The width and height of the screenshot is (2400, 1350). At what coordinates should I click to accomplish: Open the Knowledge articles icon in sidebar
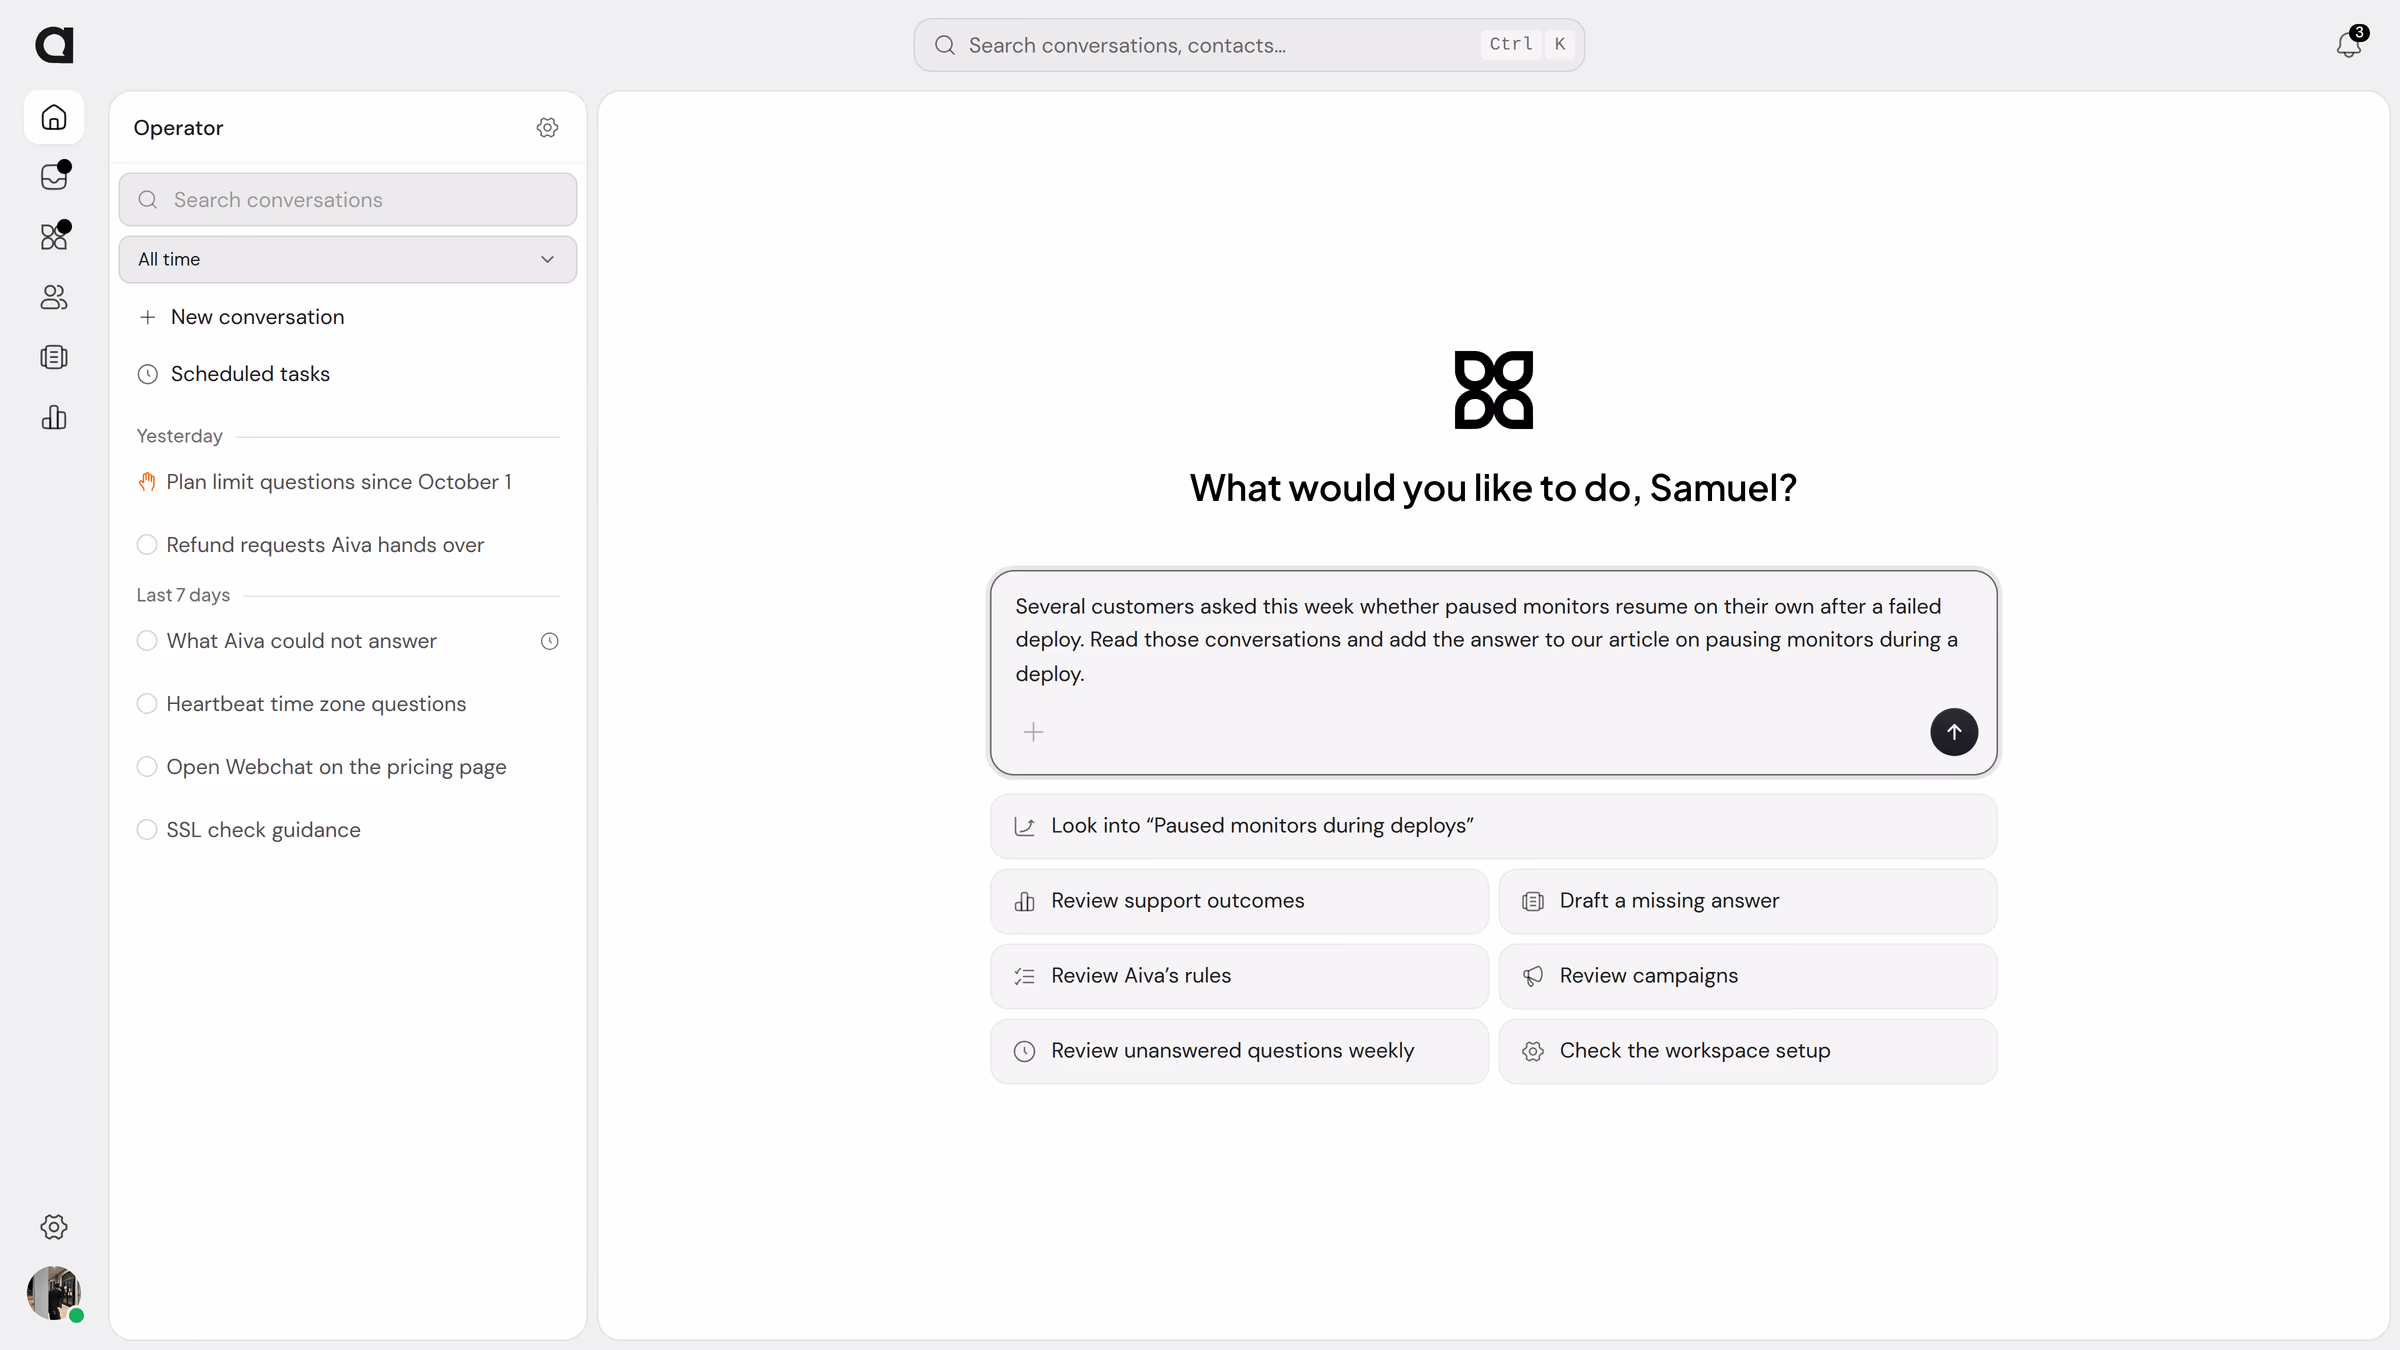54,357
